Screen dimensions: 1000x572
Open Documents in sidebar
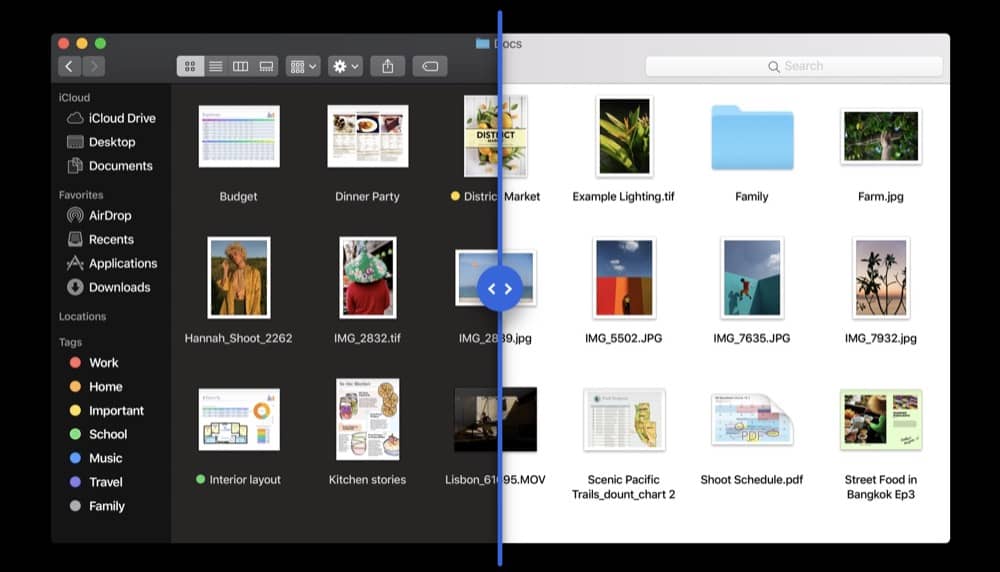110,166
